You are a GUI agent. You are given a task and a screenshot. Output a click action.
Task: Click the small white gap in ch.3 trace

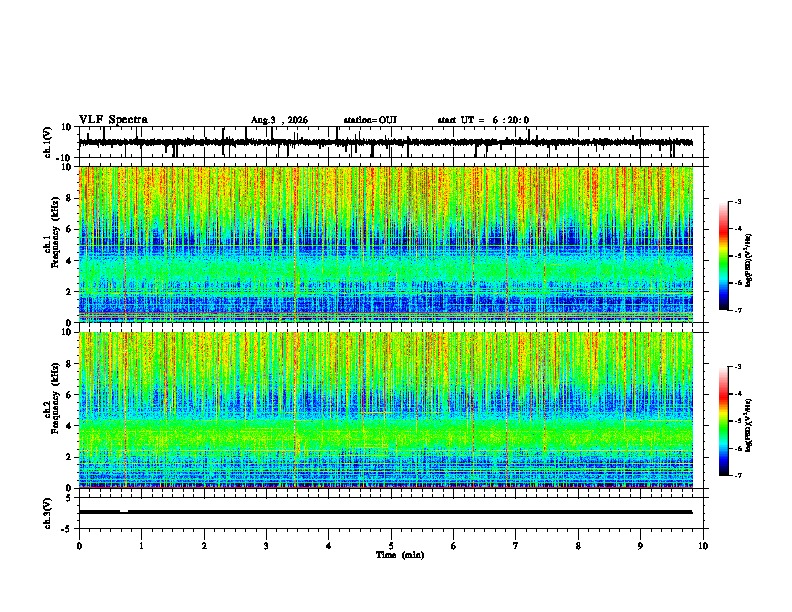(x=124, y=511)
